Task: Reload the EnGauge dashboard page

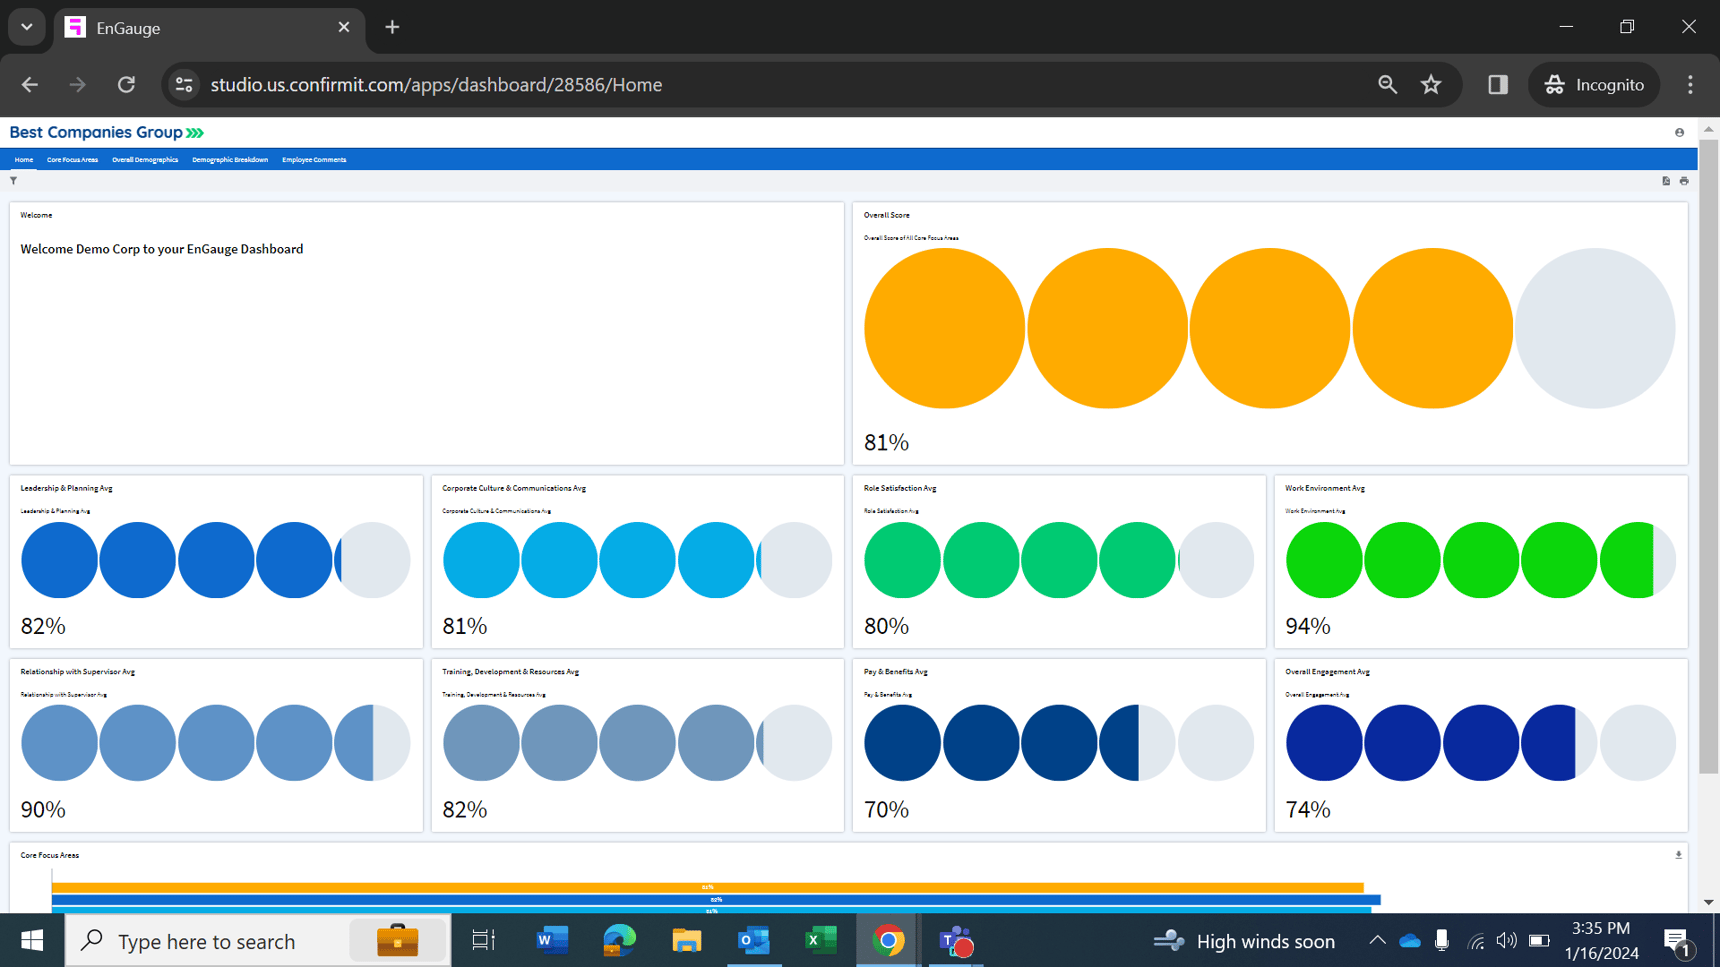Action: [x=126, y=85]
